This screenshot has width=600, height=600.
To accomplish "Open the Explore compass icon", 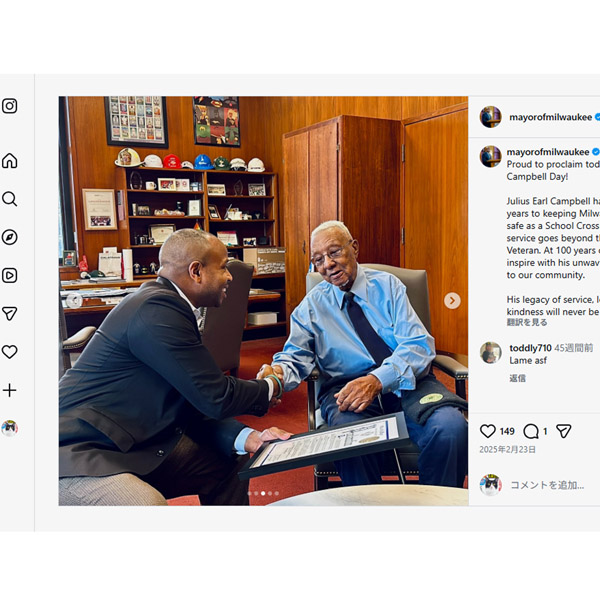I will pyautogui.click(x=10, y=237).
